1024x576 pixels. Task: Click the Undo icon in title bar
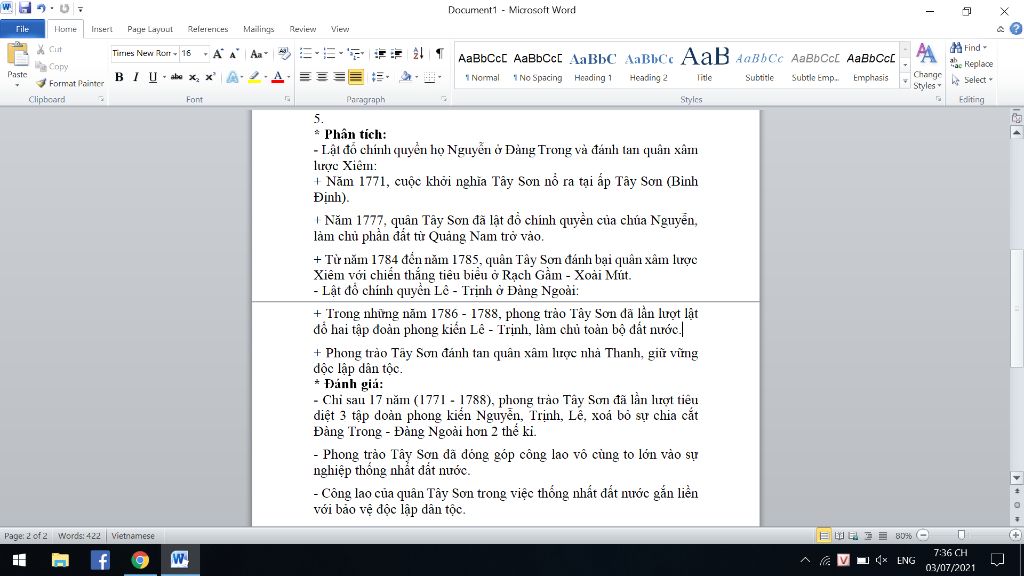(41, 8)
